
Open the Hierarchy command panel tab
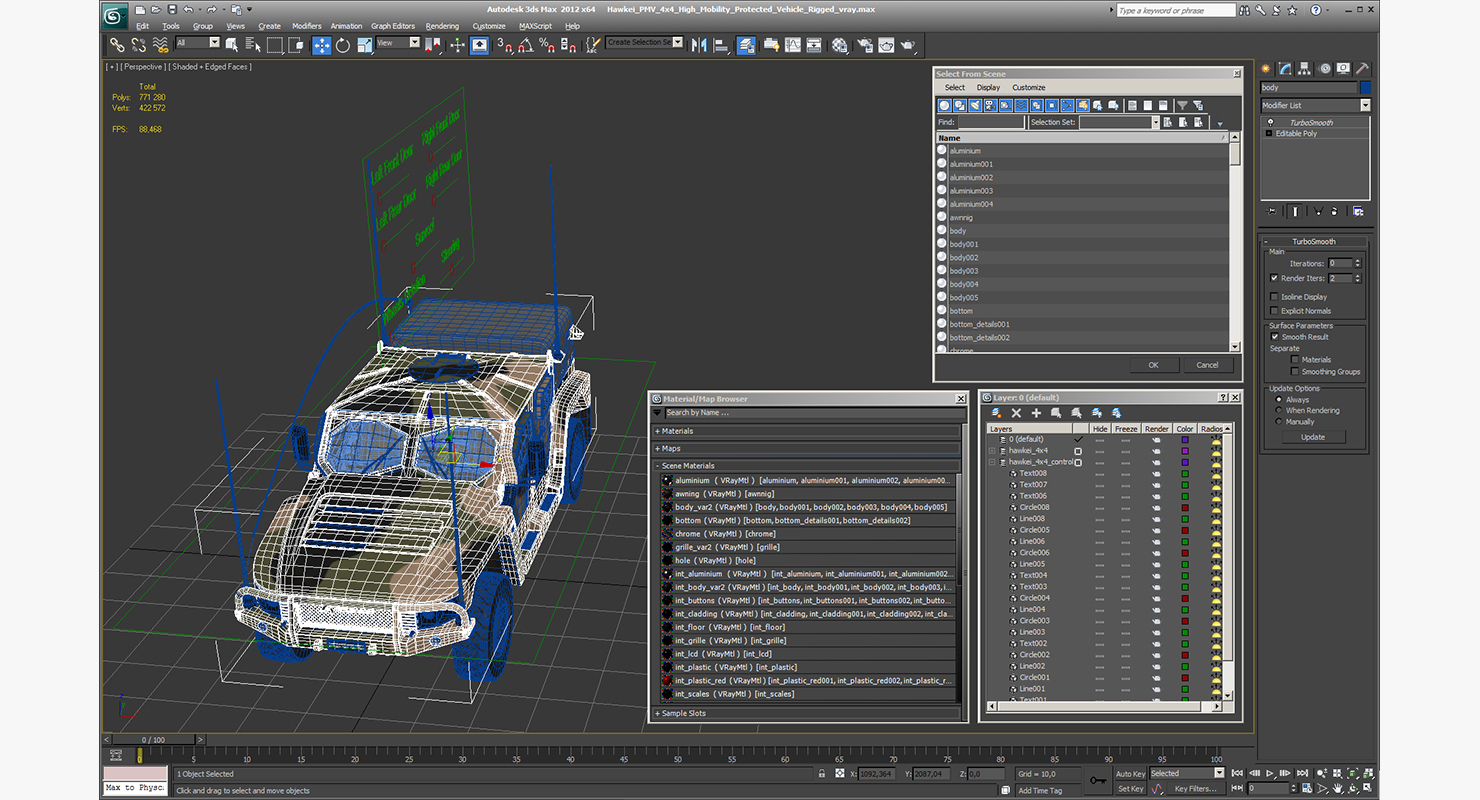coord(1305,69)
